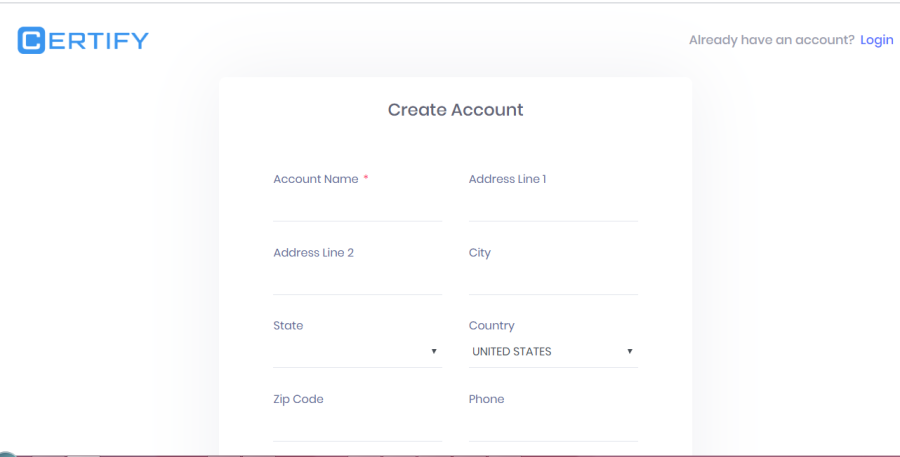This screenshot has height=457, width=900.
Task: Click into the Address Line 1 field
Action: click(553, 207)
